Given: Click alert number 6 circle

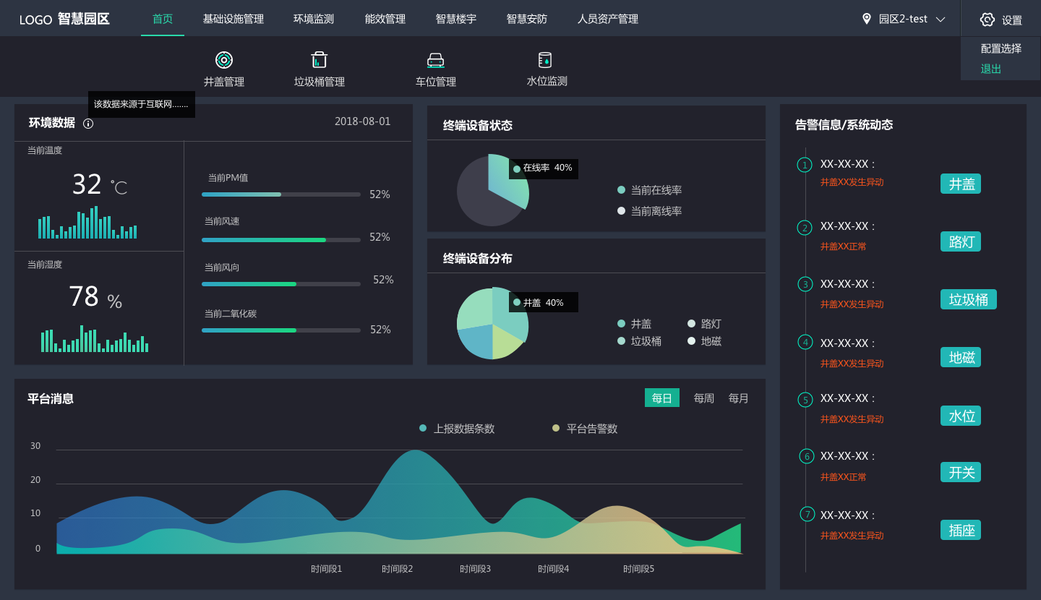Looking at the screenshot, I should pyautogui.click(x=807, y=456).
